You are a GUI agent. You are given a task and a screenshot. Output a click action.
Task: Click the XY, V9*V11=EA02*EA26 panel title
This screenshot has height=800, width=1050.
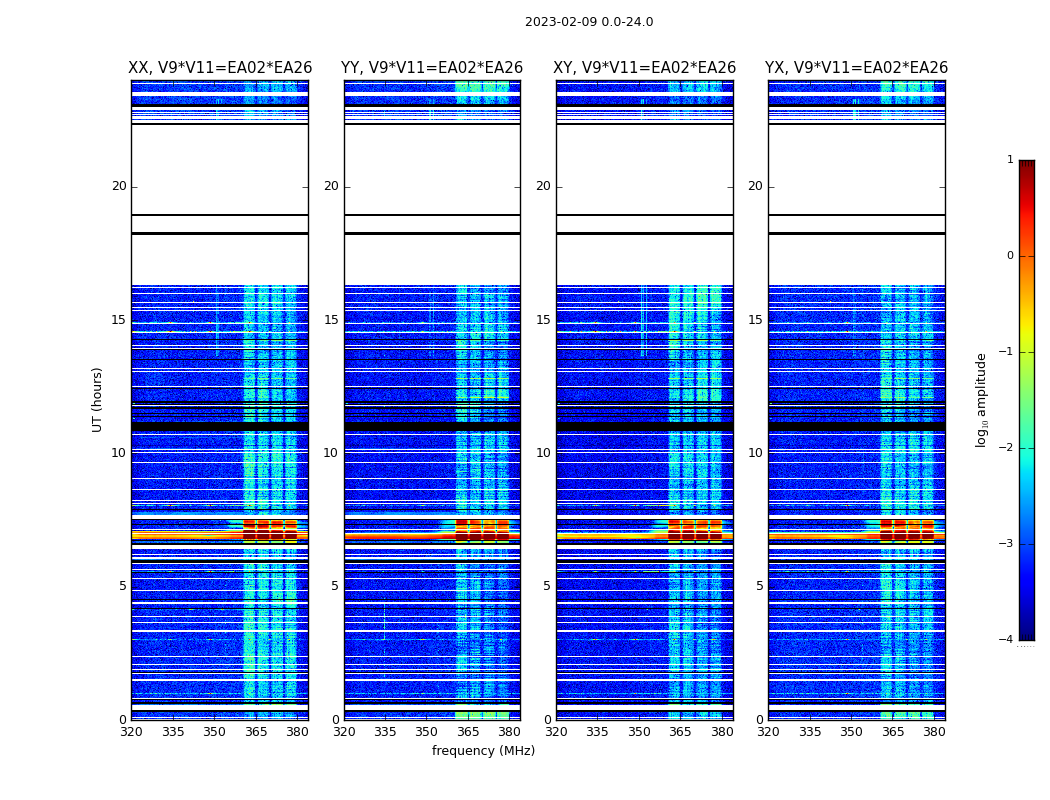tap(644, 68)
